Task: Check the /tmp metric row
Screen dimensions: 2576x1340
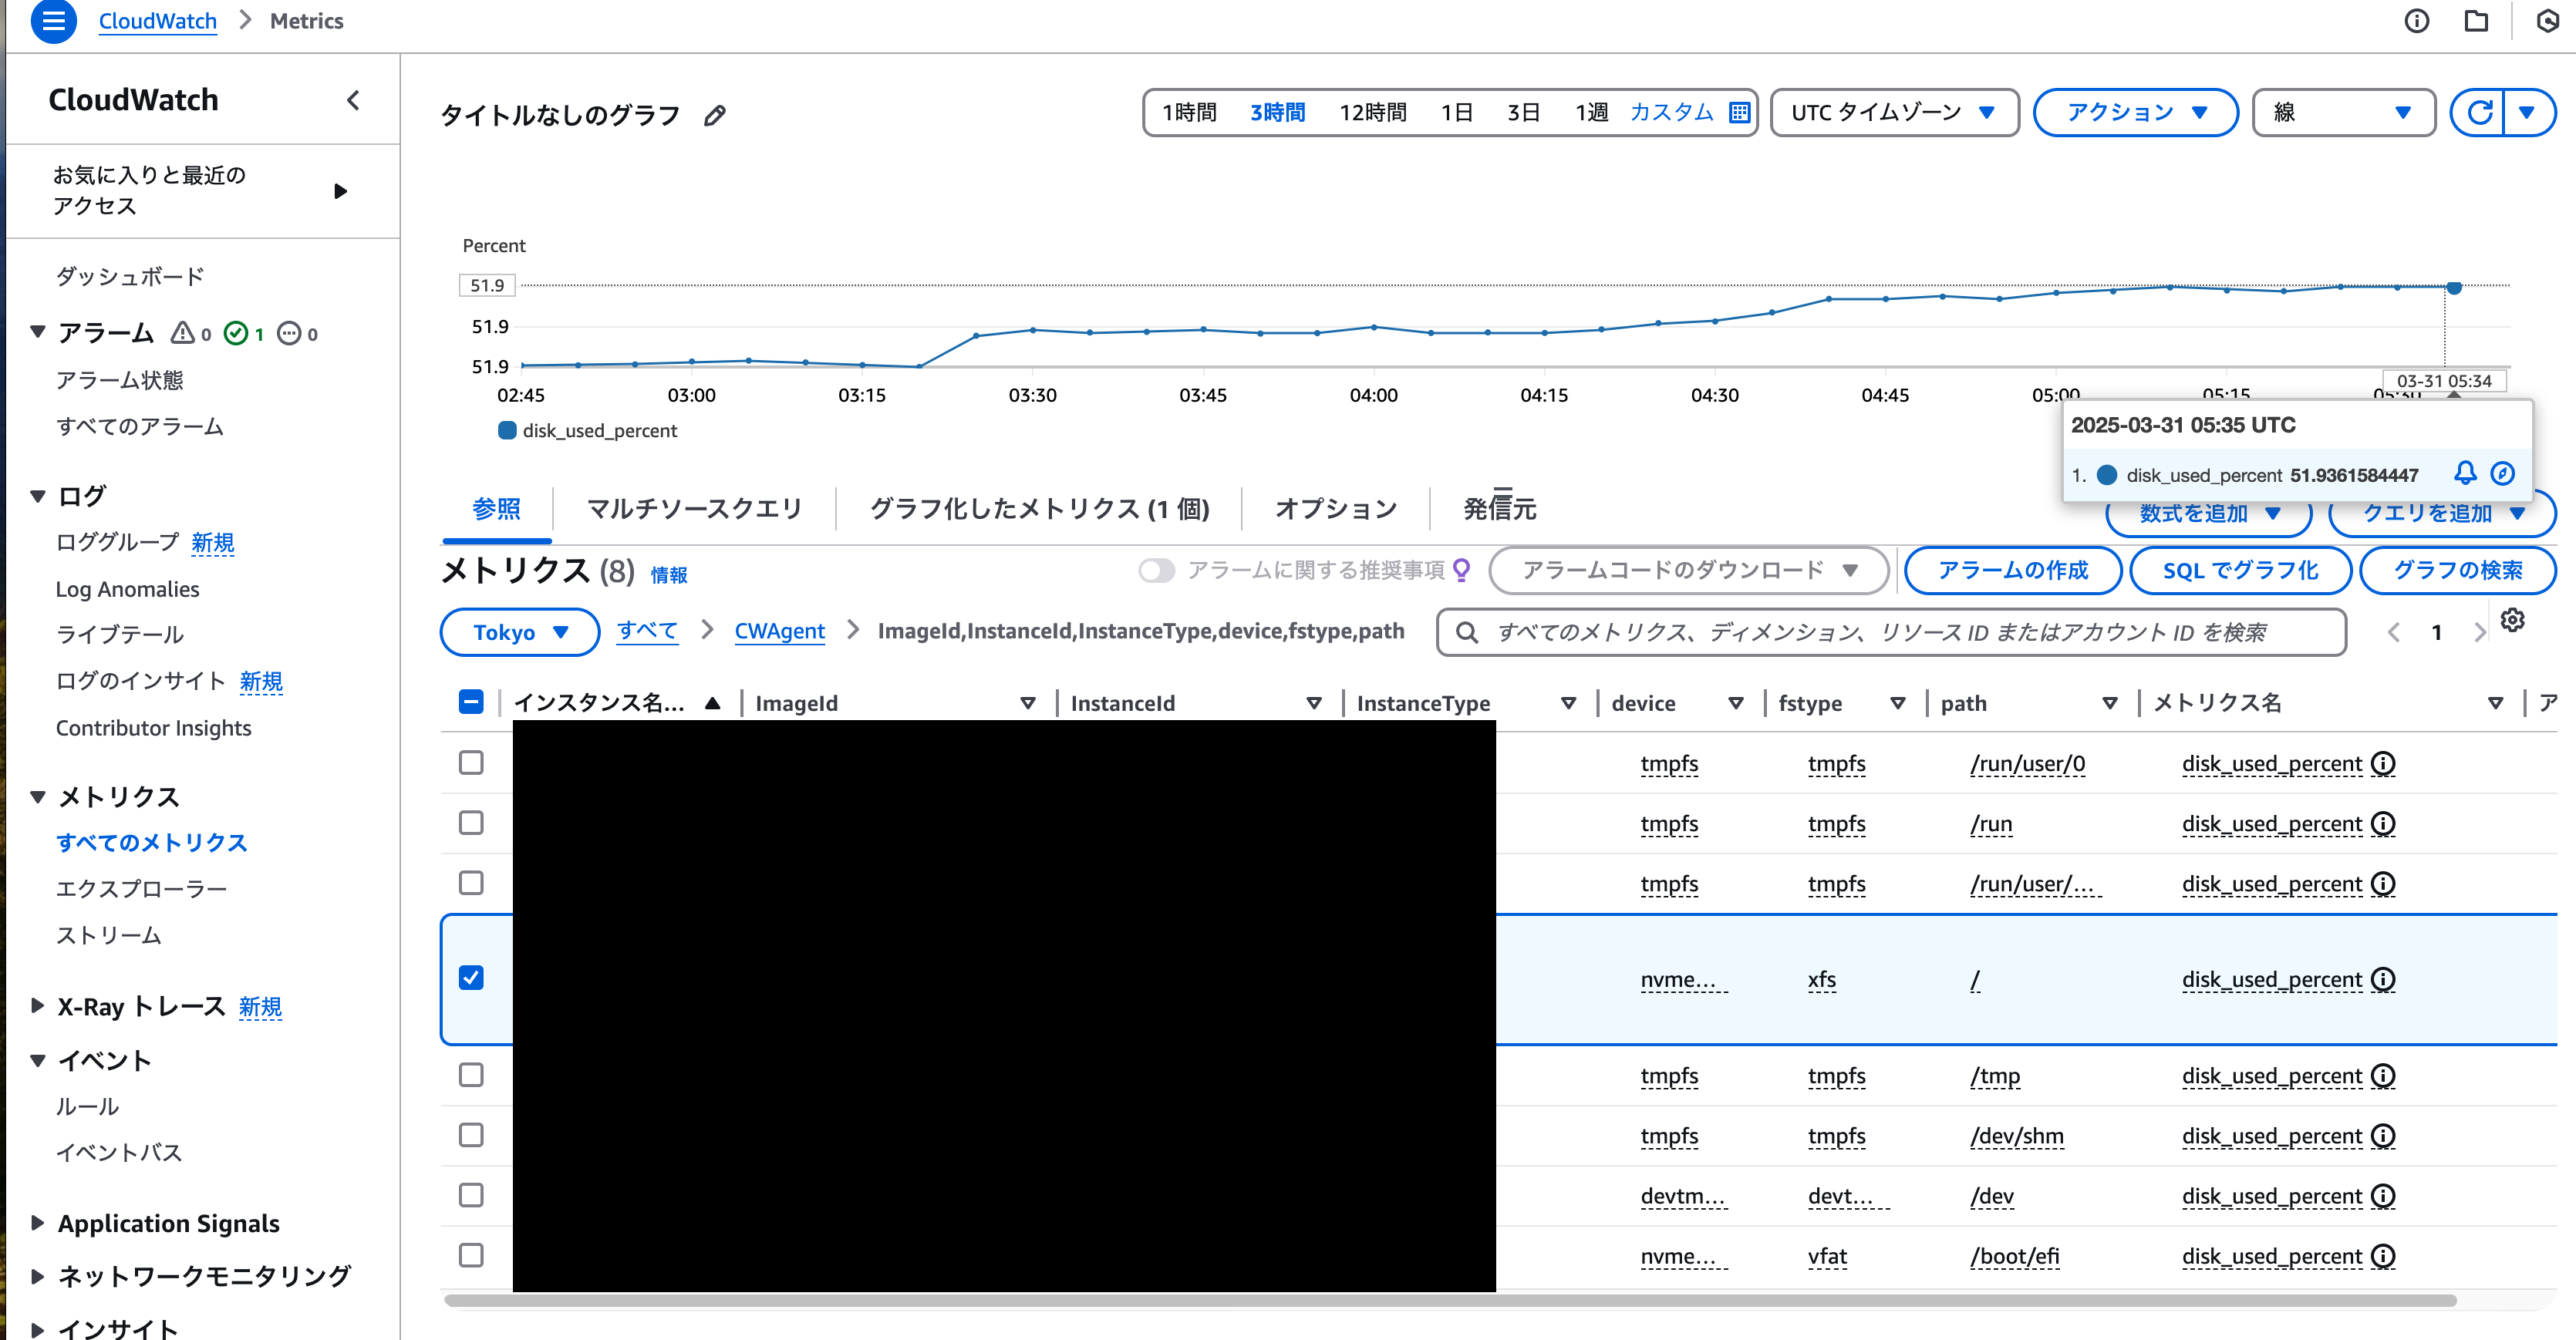Action: (471, 1075)
